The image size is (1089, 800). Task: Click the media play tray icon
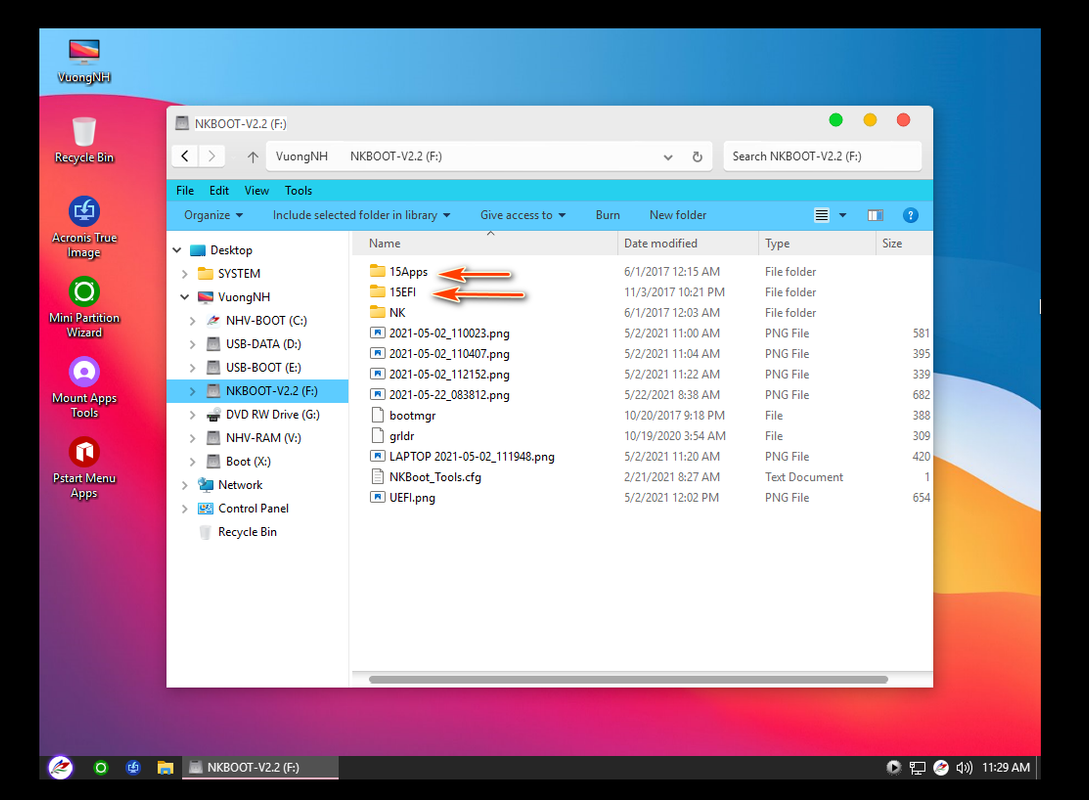tap(894, 767)
